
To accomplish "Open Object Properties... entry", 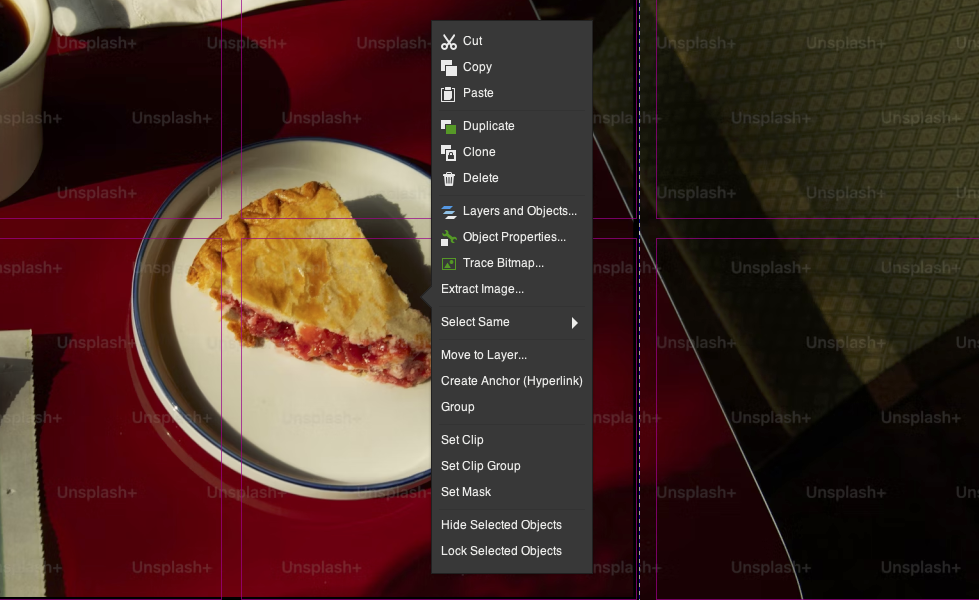I will (512, 237).
